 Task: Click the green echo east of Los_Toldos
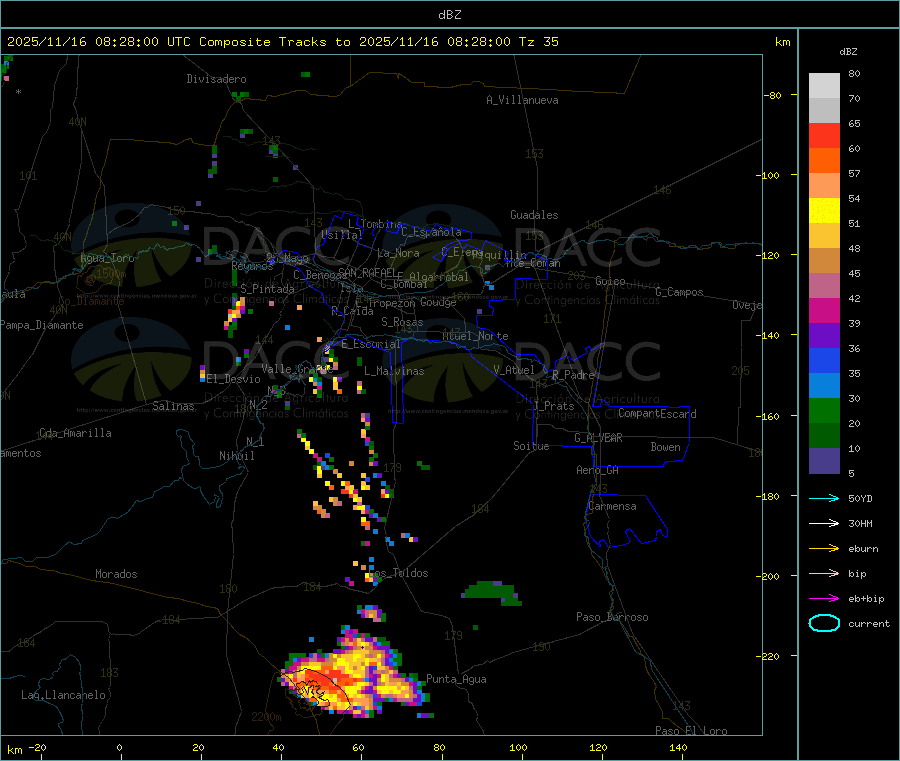tap(492, 592)
